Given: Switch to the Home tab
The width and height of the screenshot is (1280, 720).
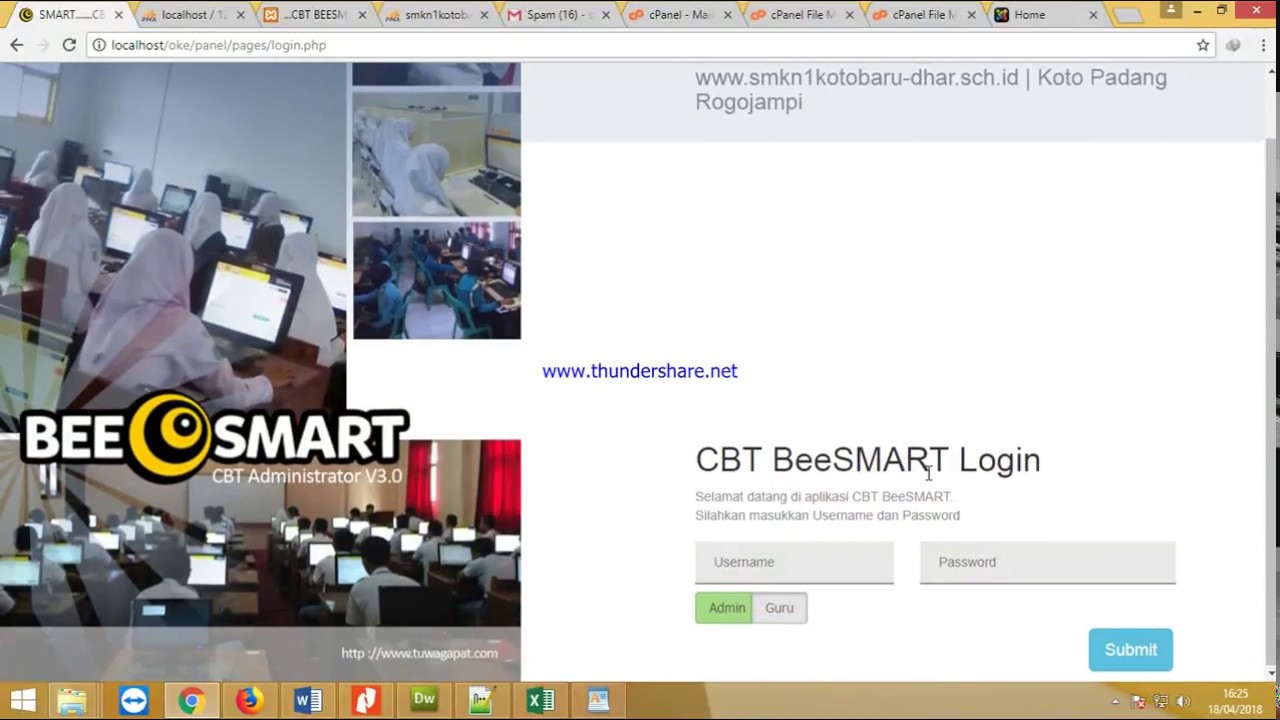Looking at the screenshot, I should (x=1045, y=15).
